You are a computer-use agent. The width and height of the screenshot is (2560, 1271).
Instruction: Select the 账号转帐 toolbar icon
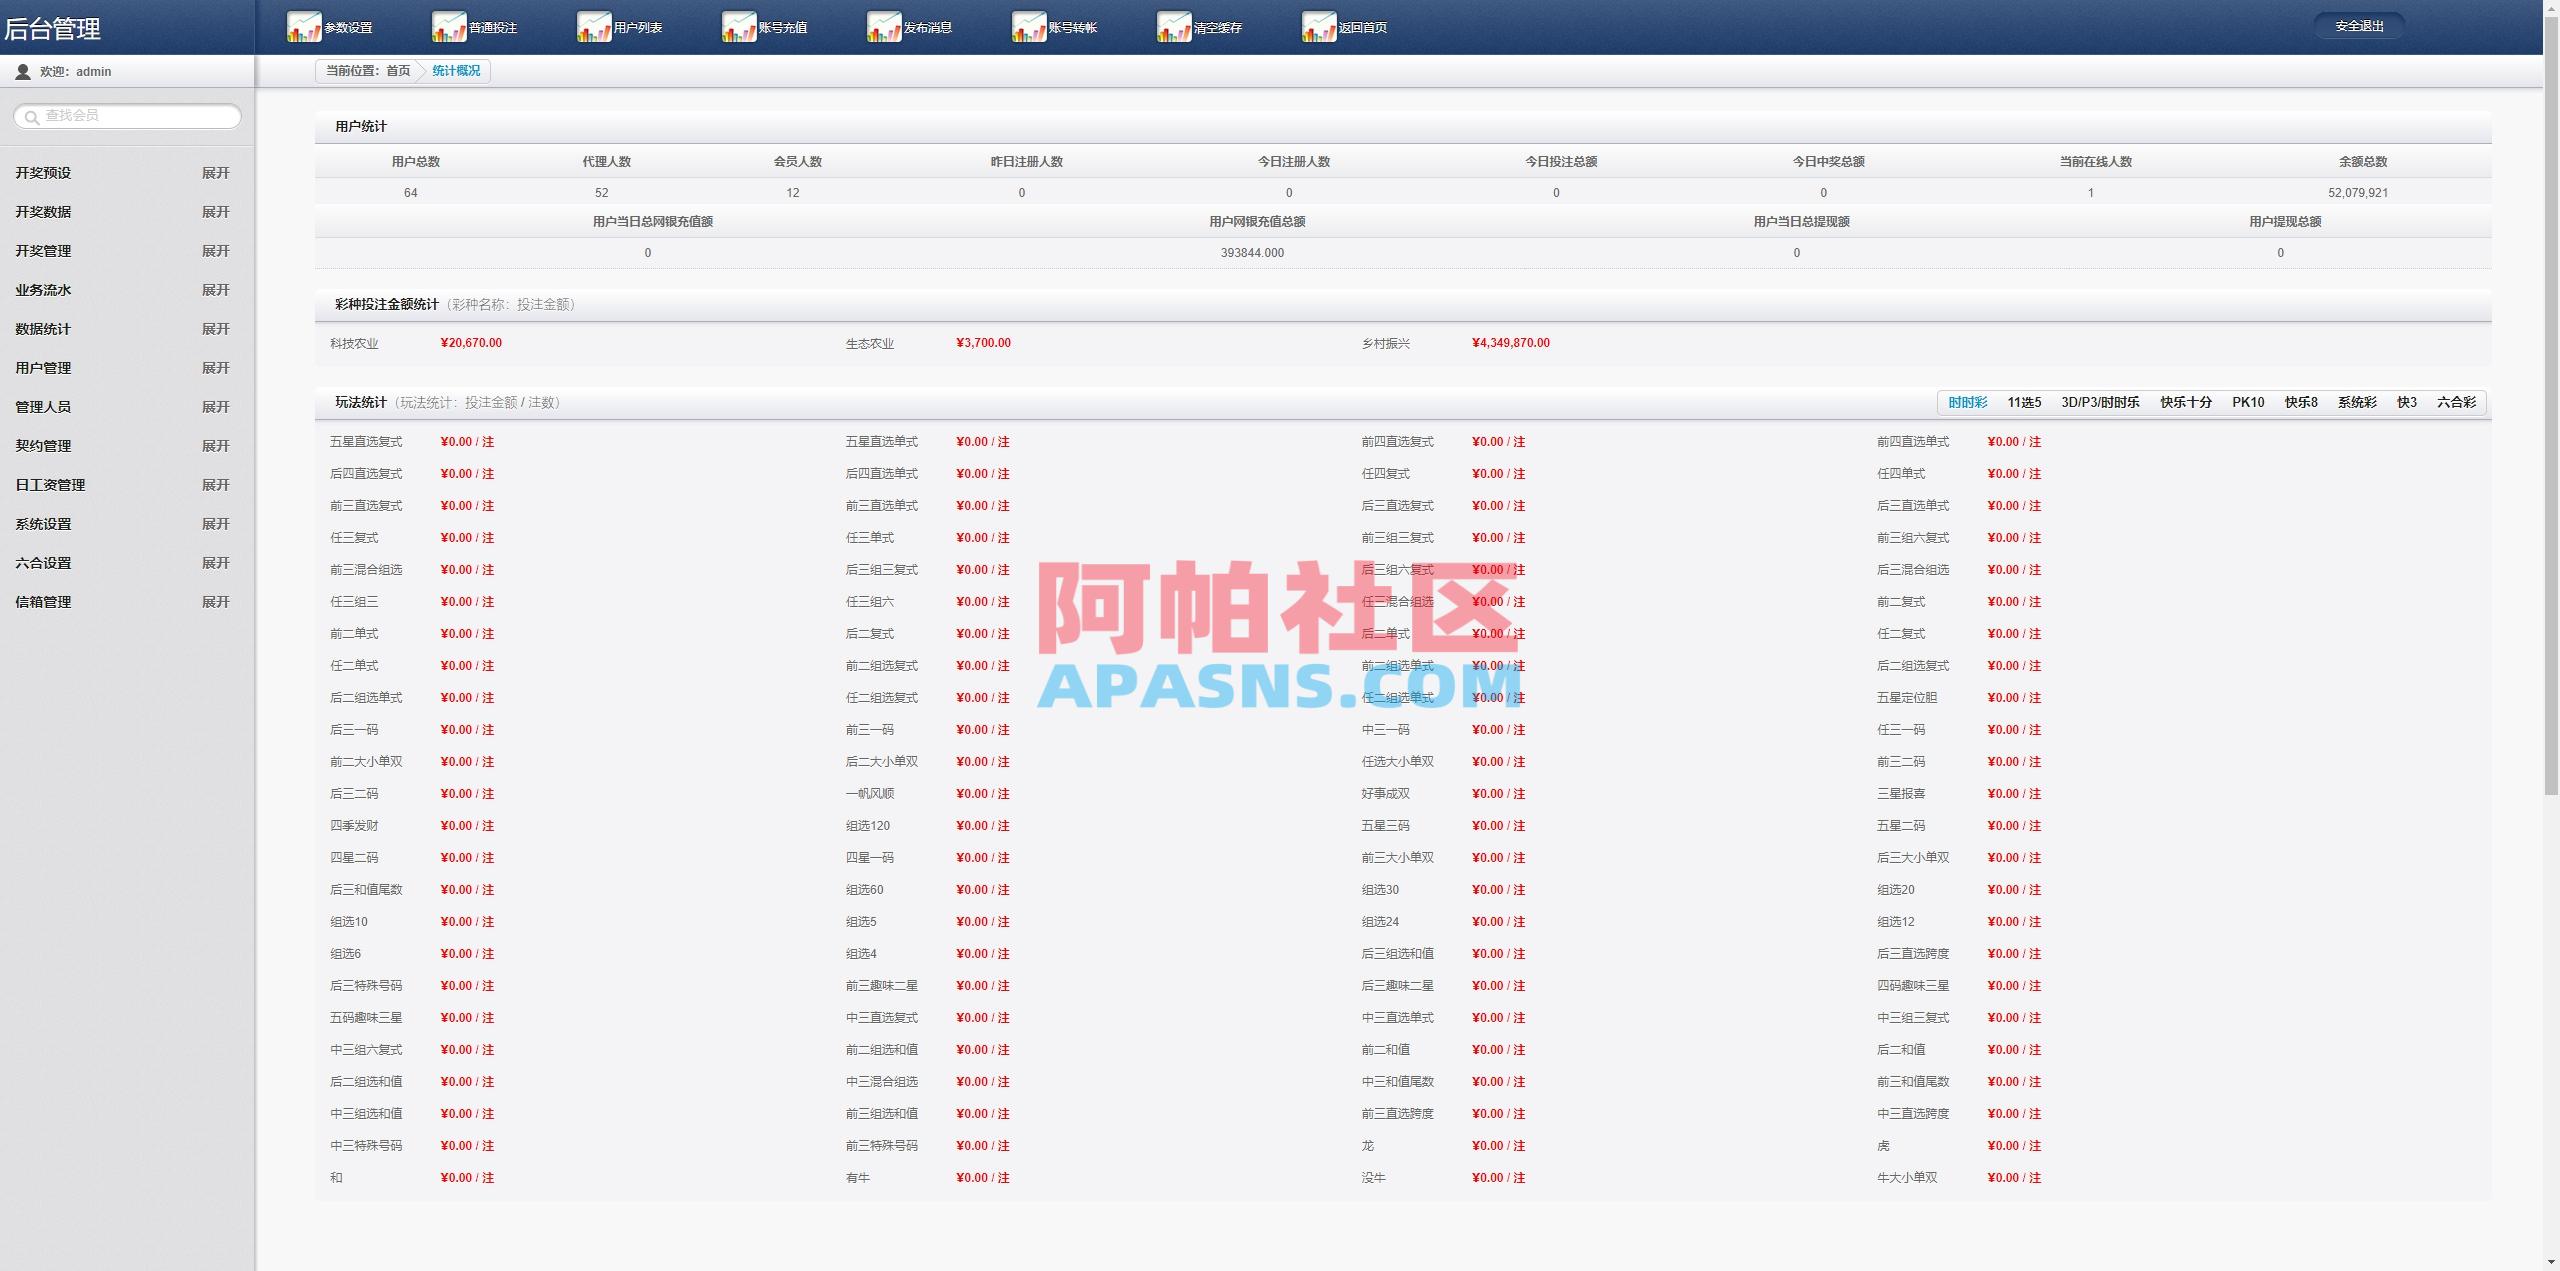click(1057, 27)
